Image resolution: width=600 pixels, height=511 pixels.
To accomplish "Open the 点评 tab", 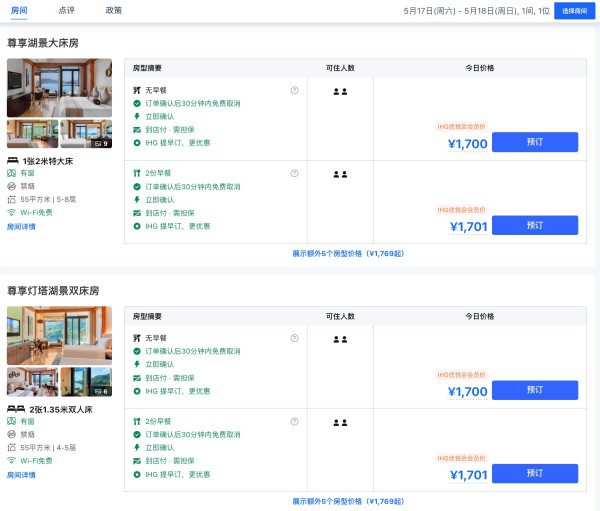I will point(66,10).
